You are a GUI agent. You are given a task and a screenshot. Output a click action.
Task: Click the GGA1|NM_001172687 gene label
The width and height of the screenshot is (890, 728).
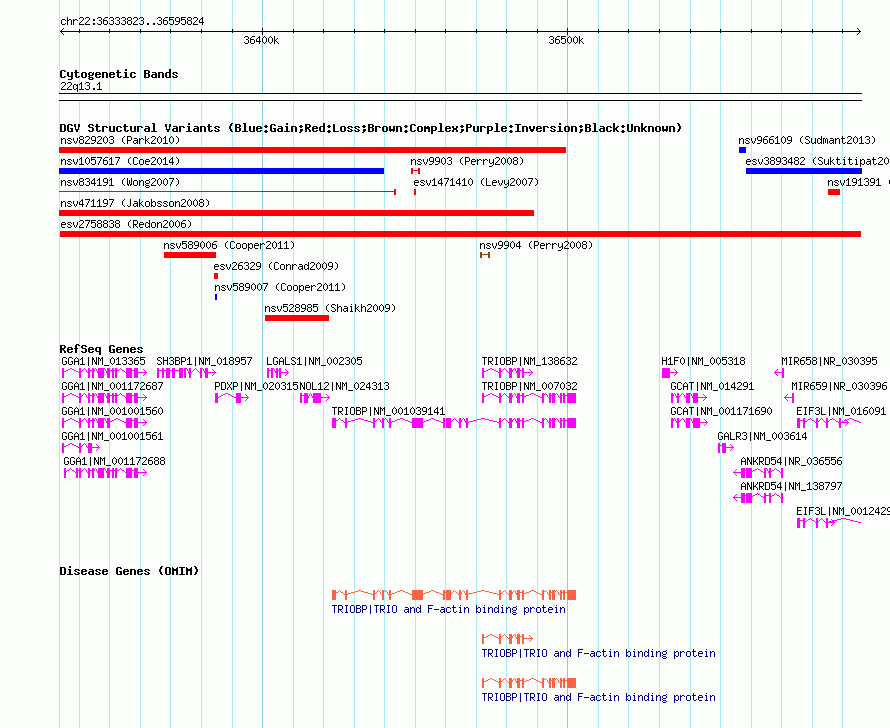[112, 386]
